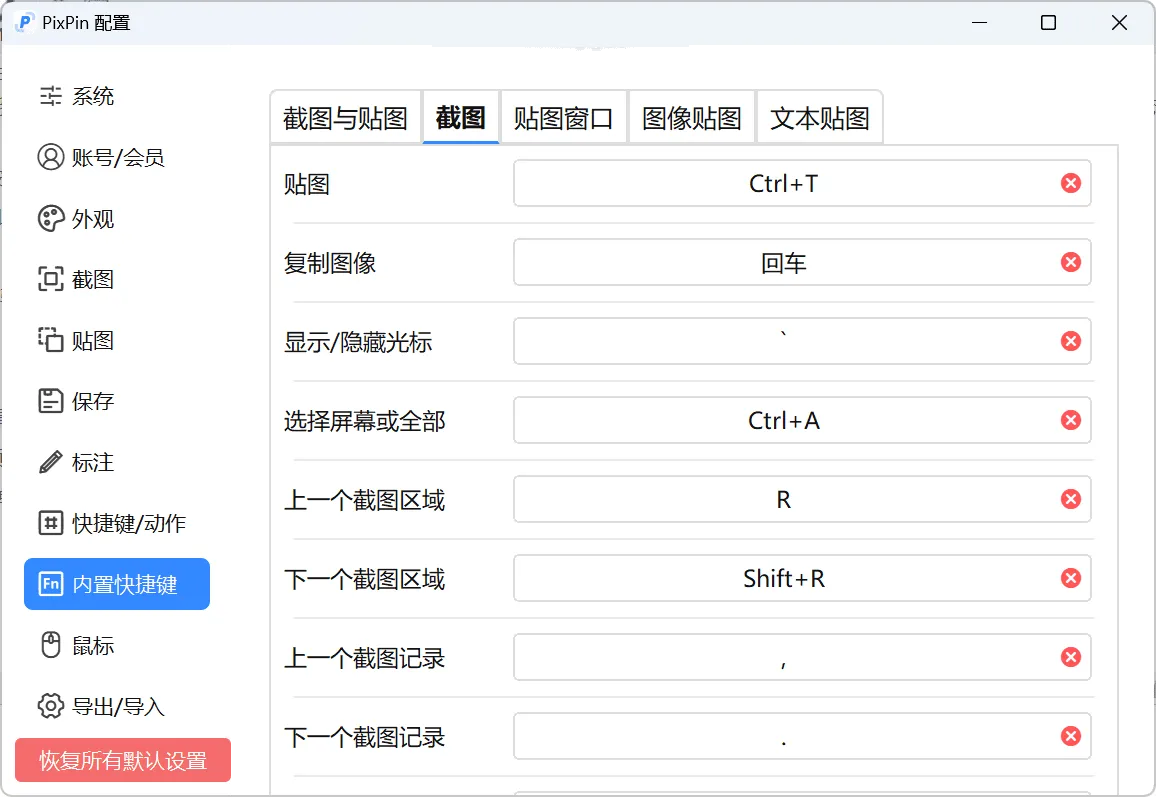Open the 鼠标 mouse settings
The width and height of the screenshot is (1156, 797).
[x=90, y=645]
